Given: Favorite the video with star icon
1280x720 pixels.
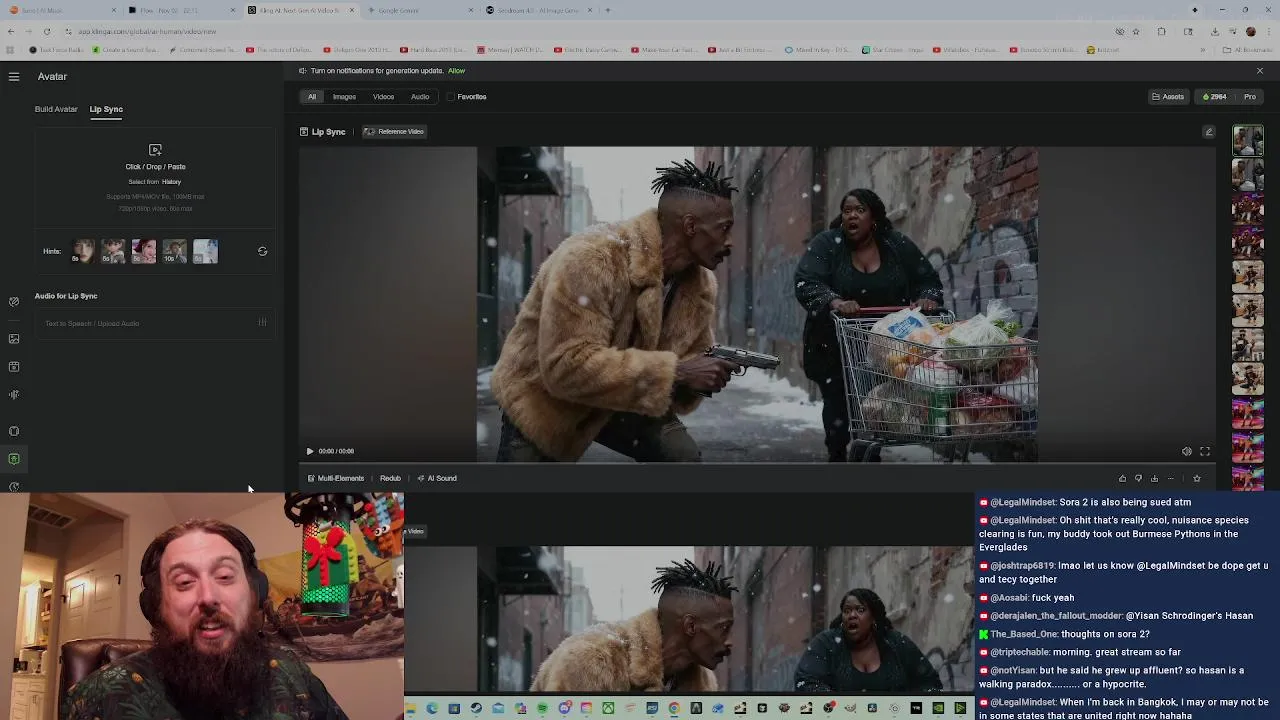Looking at the screenshot, I should click(1196, 478).
